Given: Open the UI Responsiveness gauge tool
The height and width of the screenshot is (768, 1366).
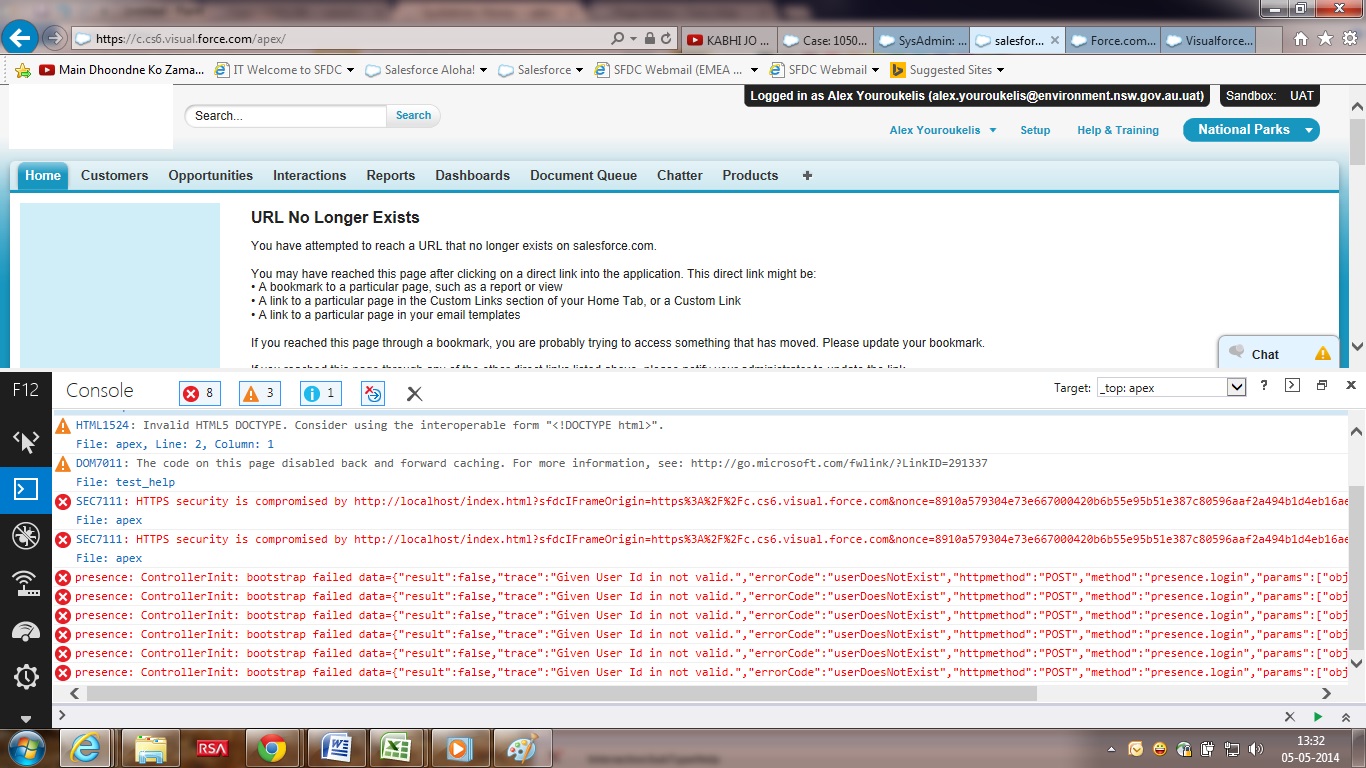Looking at the screenshot, I should 25,630.
